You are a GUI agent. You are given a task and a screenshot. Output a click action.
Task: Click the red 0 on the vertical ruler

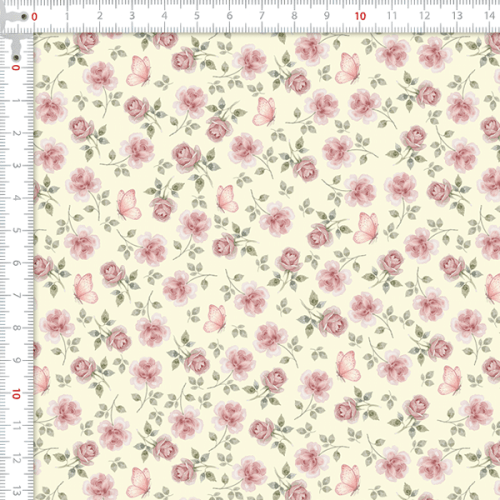(16, 68)
